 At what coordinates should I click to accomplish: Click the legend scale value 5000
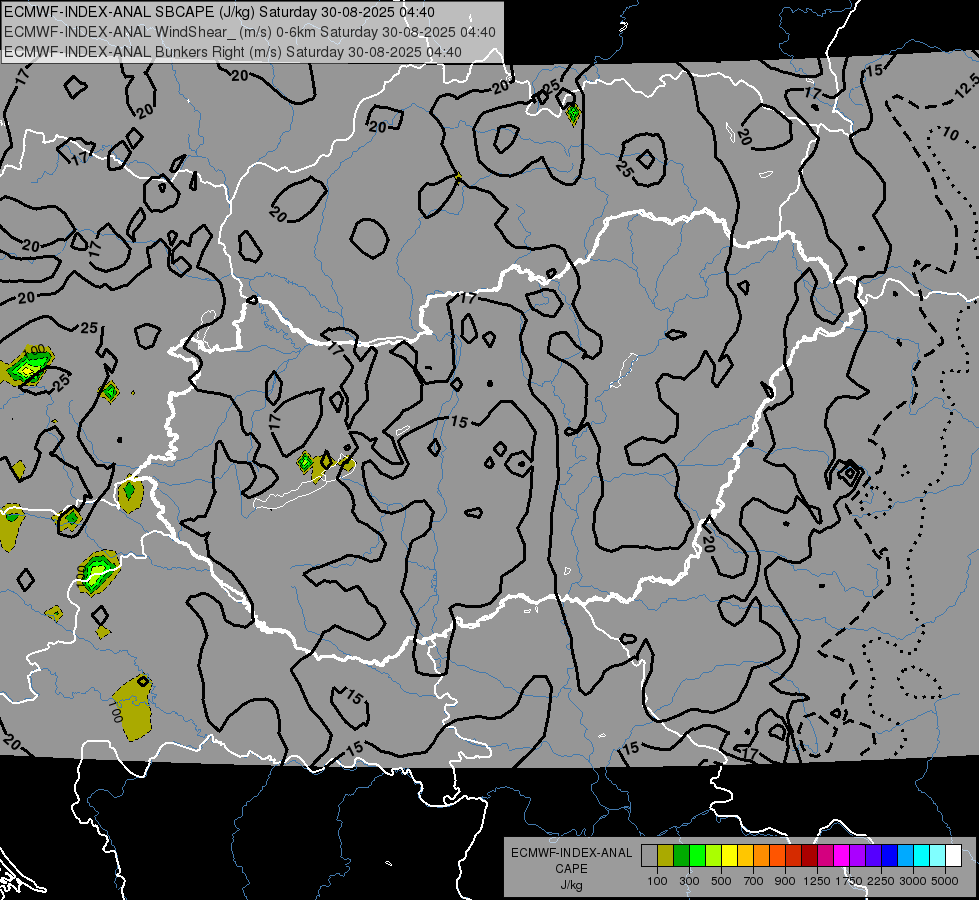coord(945,881)
